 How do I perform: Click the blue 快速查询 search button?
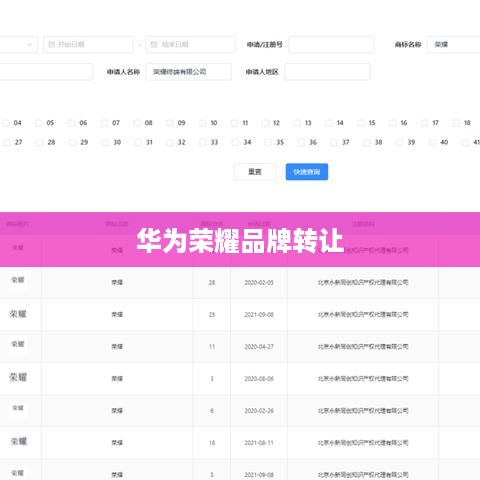pyautogui.click(x=307, y=172)
